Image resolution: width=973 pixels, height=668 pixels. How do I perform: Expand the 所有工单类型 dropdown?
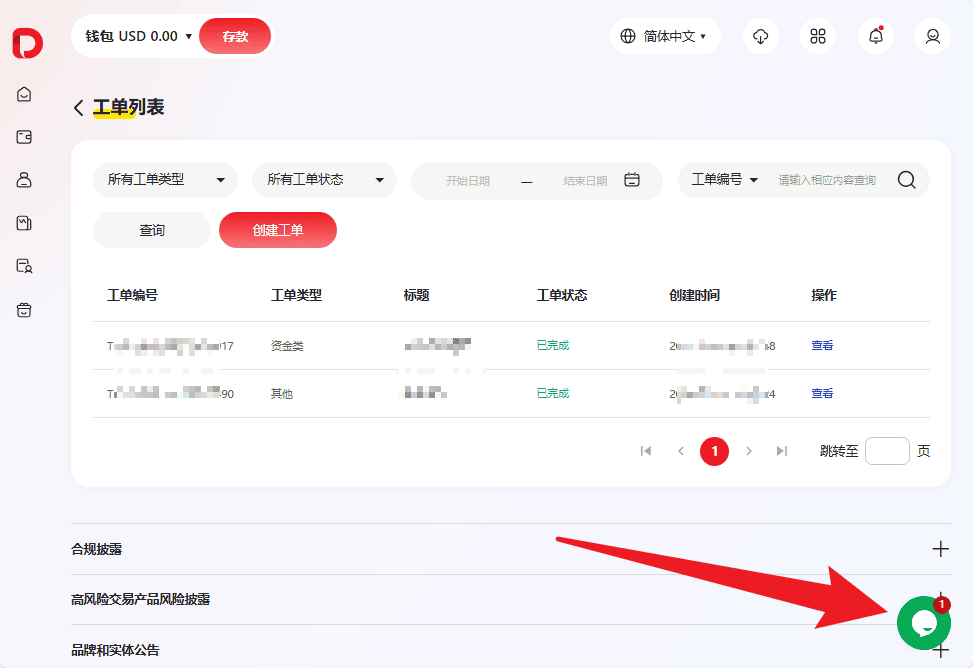(165, 180)
